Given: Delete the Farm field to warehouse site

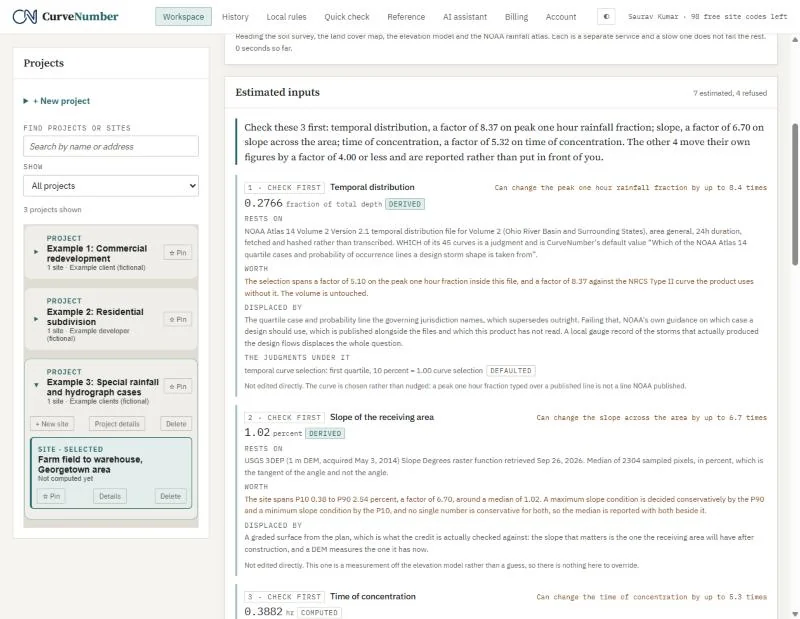Looking at the screenshot, I should click(170, 496).
